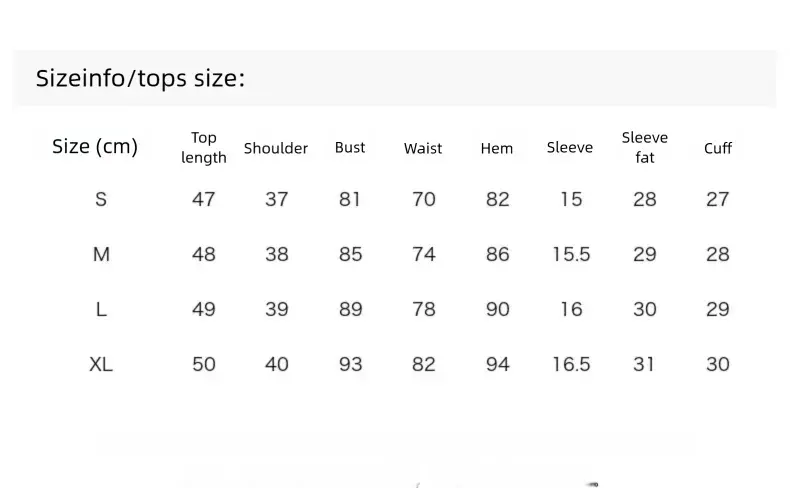Image resolution: width=790 pixels, height=488 pixels.
Task: Click the Bust column header
Action: 350,148
